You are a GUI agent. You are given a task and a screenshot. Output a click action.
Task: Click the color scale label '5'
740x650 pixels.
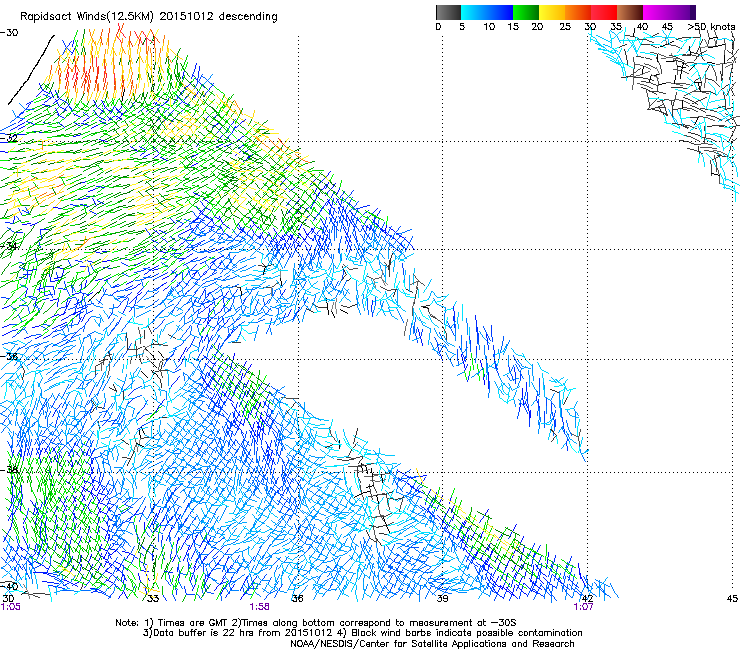click(462, 27)
